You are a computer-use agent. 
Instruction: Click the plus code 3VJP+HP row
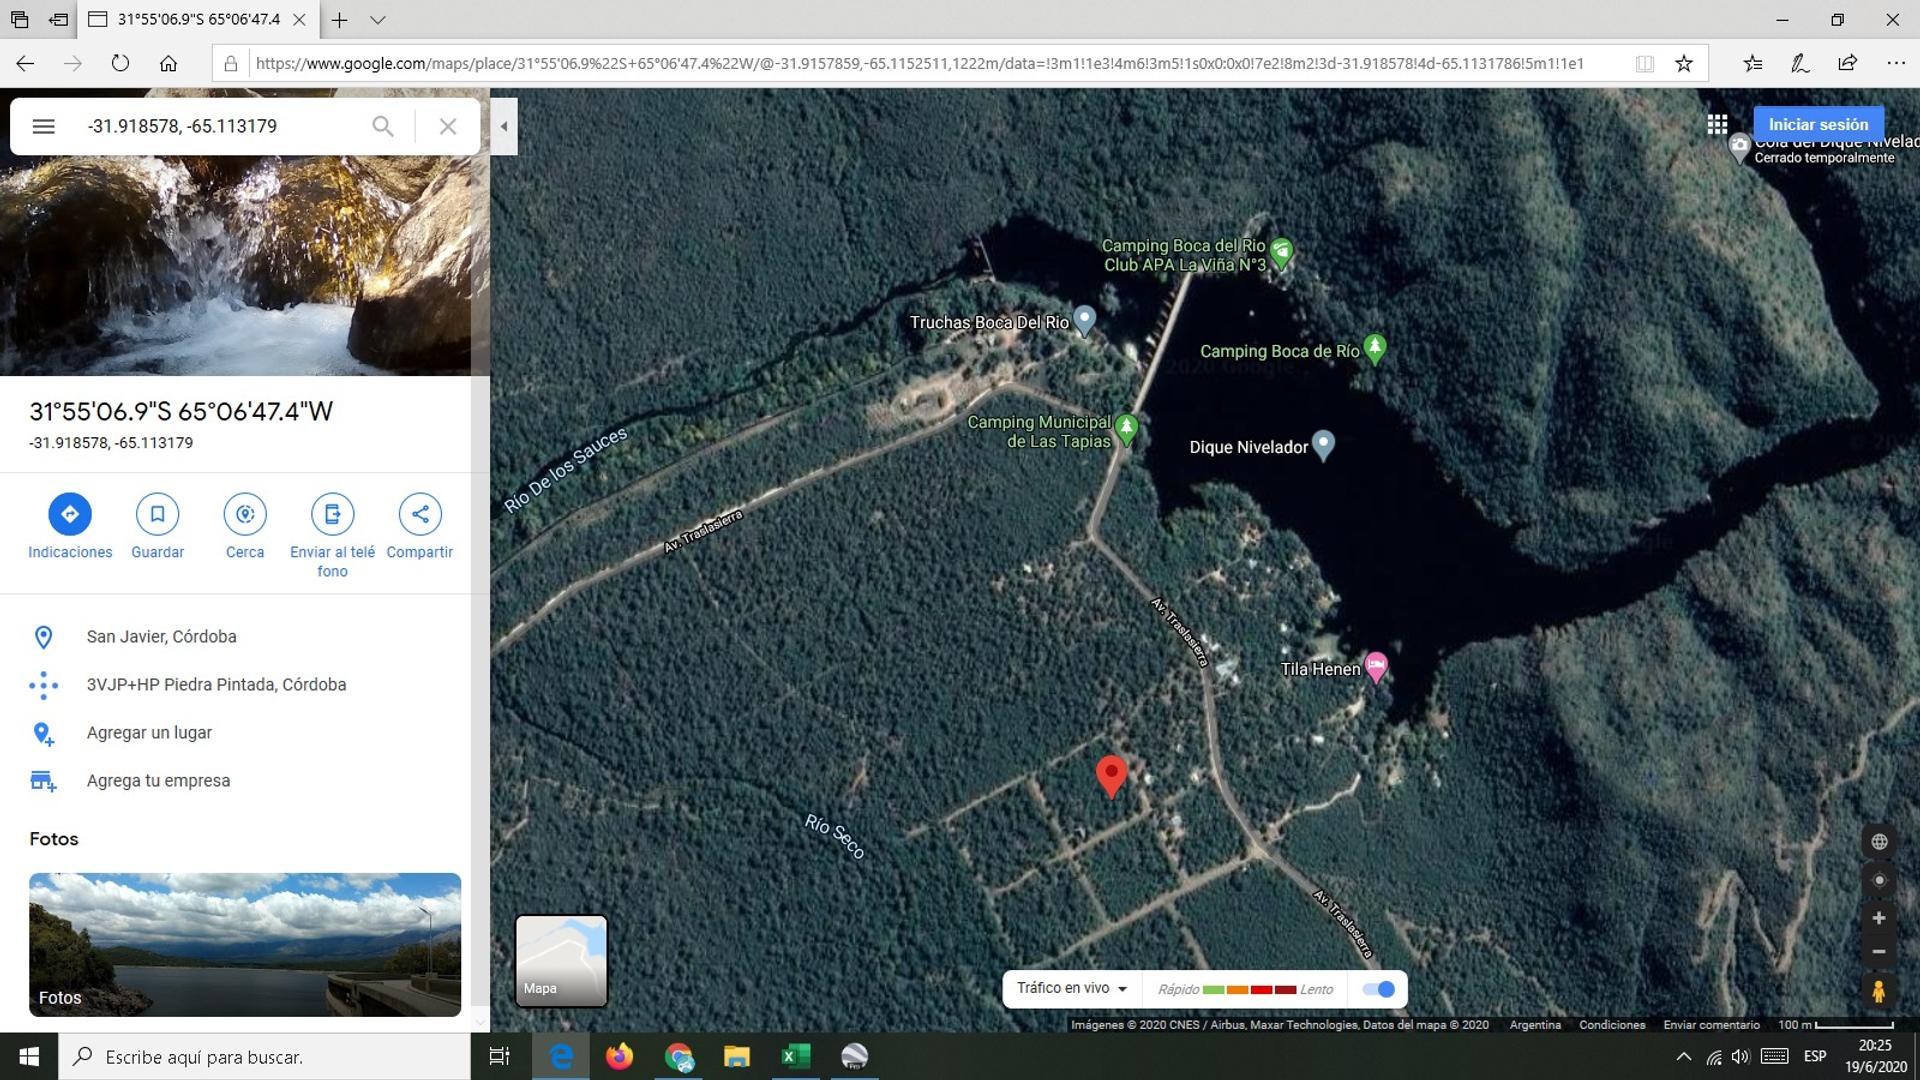tap(235, 685)
